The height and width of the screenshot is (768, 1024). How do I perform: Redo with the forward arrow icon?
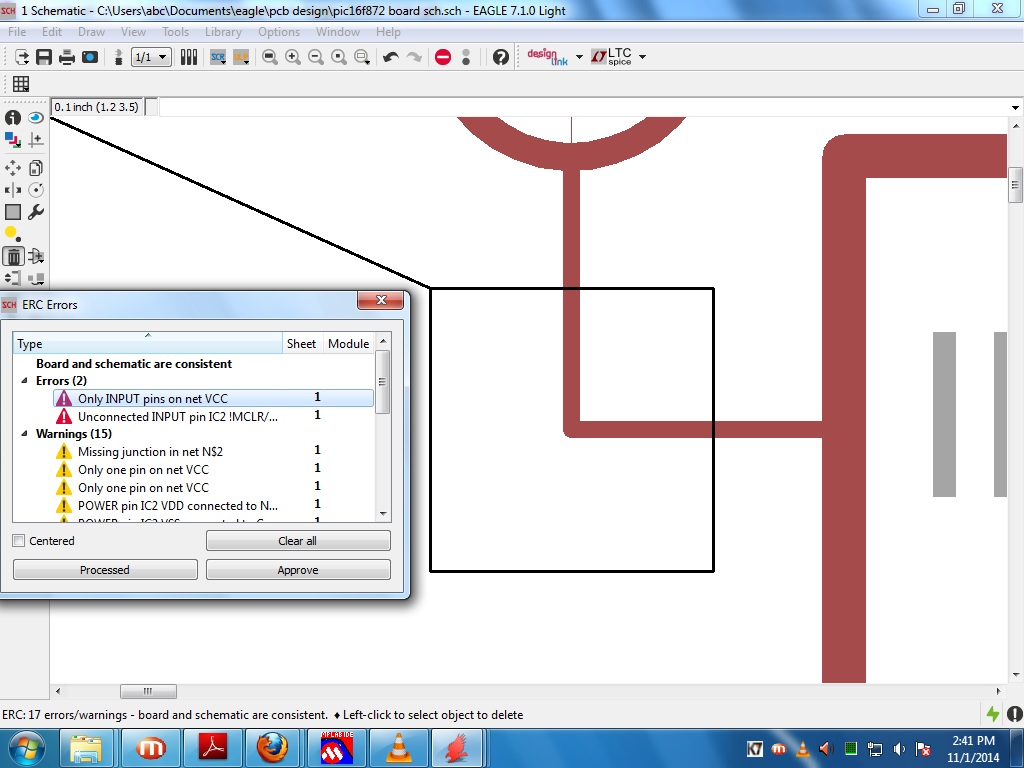coord(414,57)
